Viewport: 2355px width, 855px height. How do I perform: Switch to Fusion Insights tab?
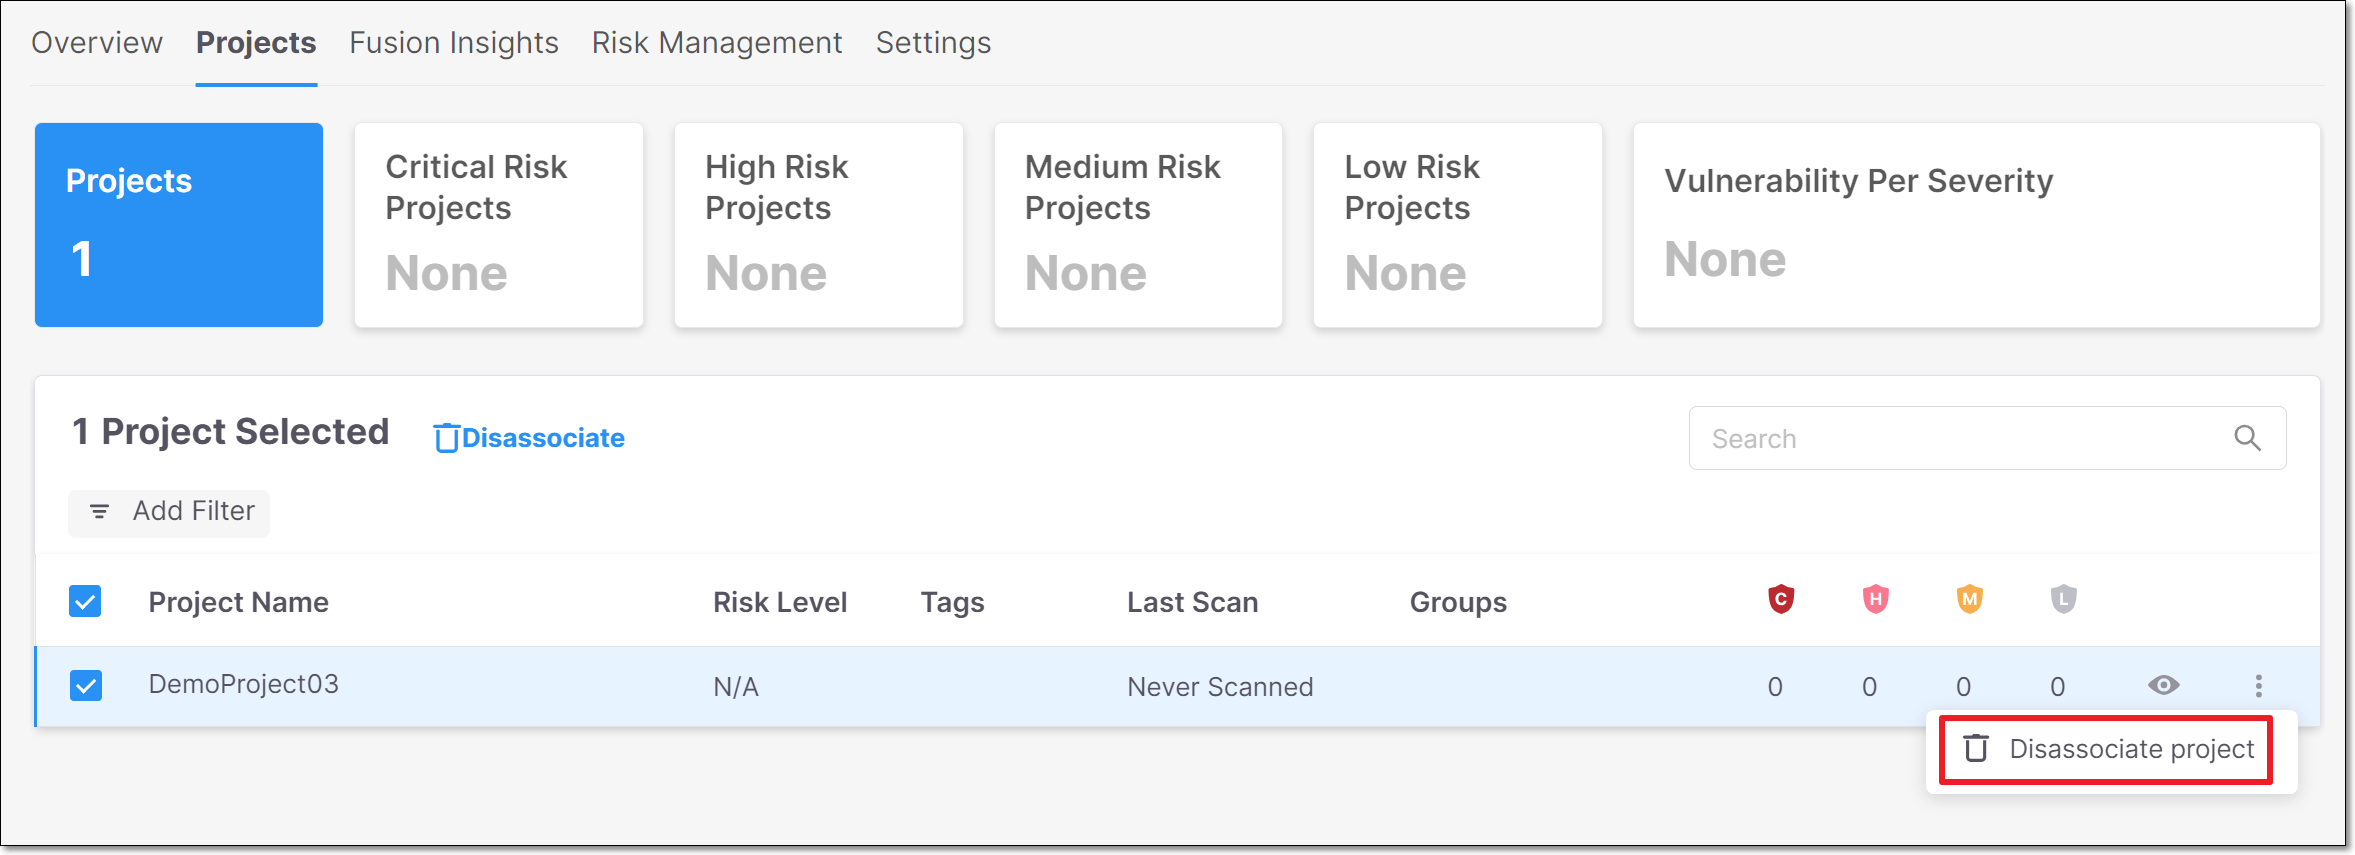(x=454, y=43)
